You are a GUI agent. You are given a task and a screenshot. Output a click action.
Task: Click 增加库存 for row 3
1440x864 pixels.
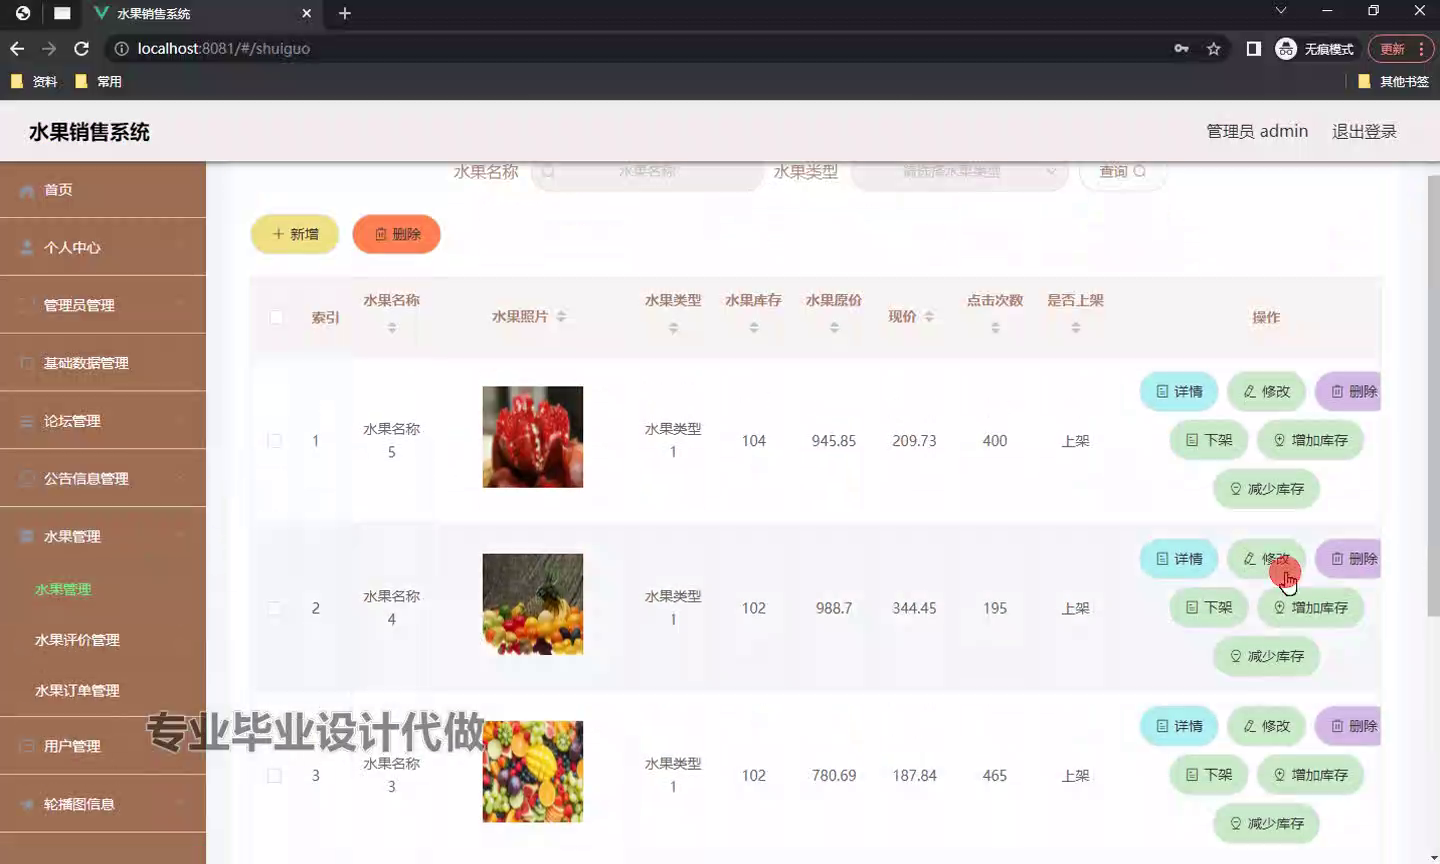coord(1310,775)
